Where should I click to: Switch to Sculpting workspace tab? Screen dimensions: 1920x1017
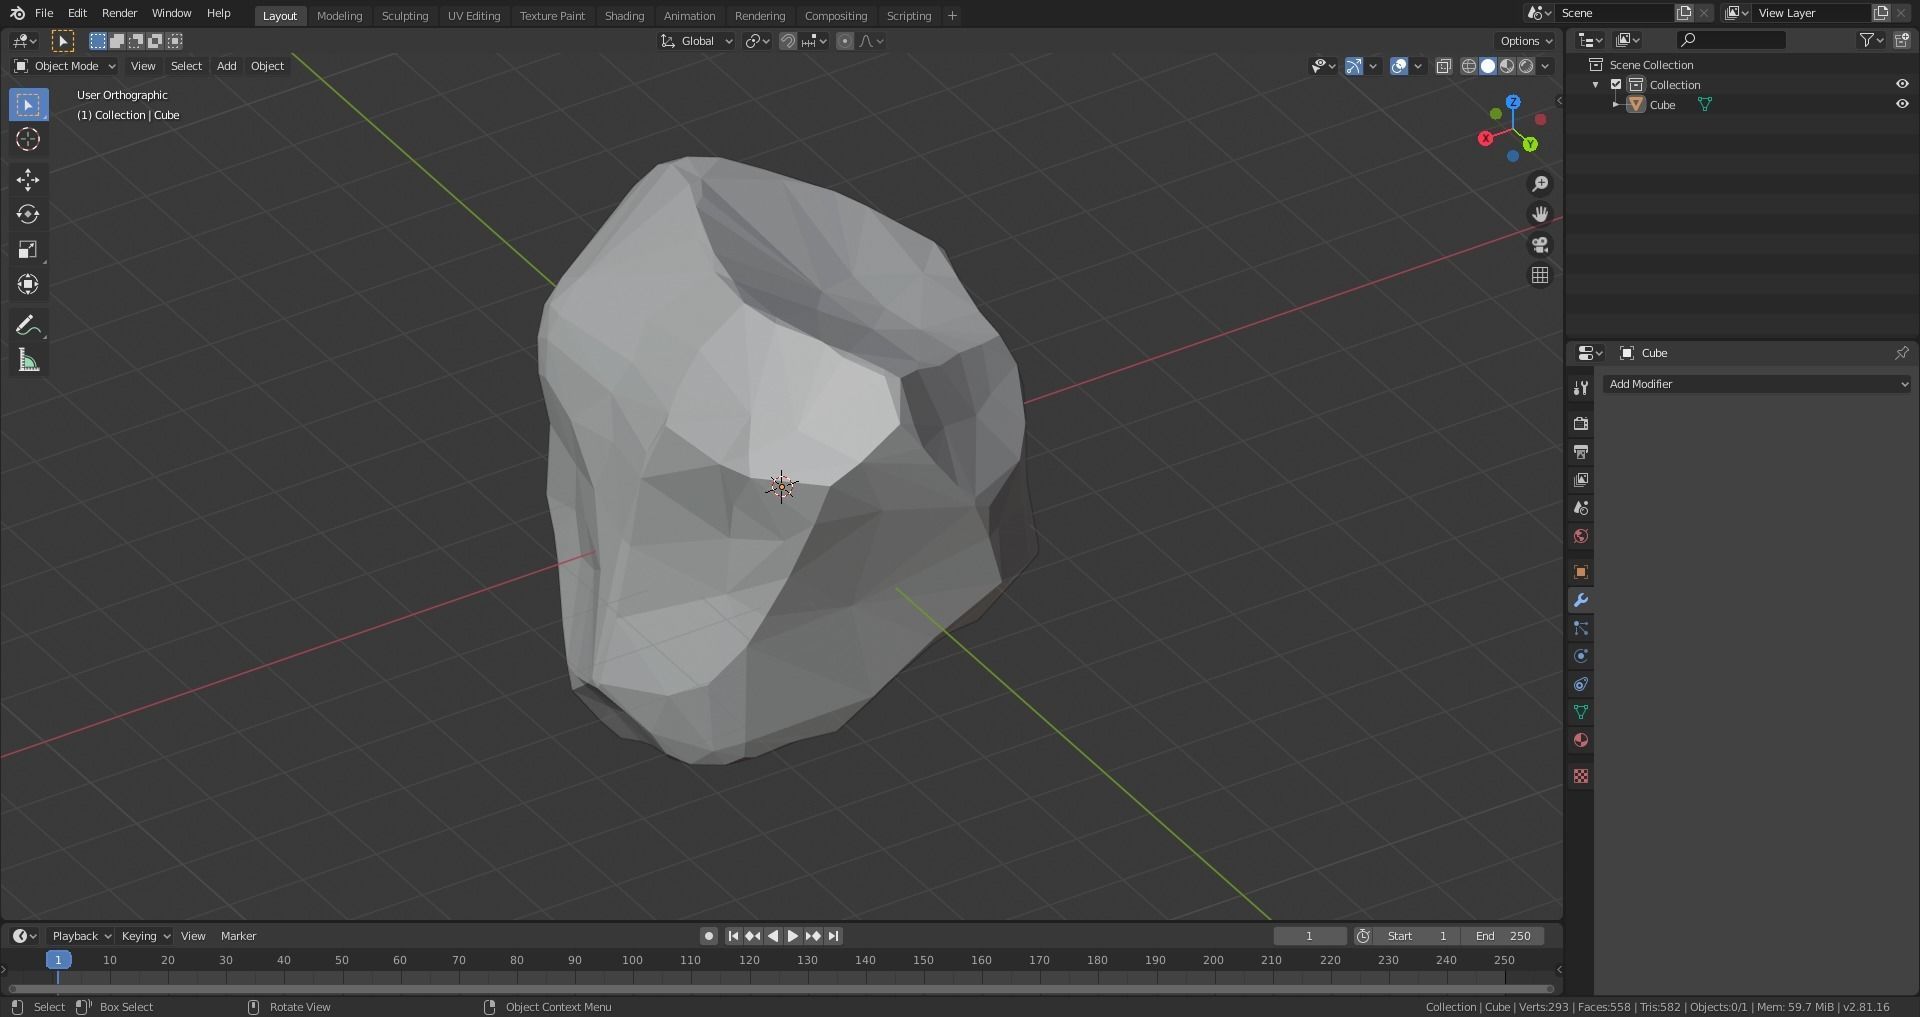(405, 16)
